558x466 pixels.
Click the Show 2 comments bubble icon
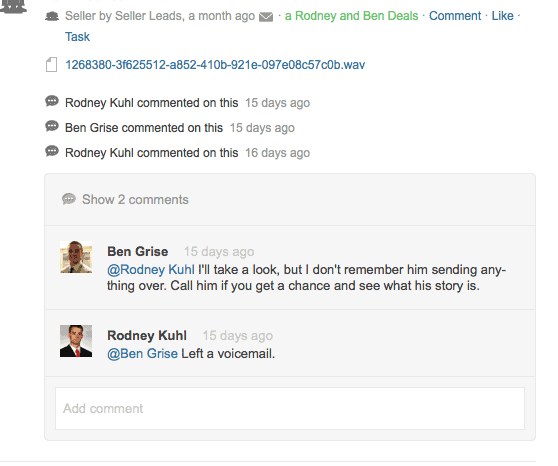tap(69, 199)
